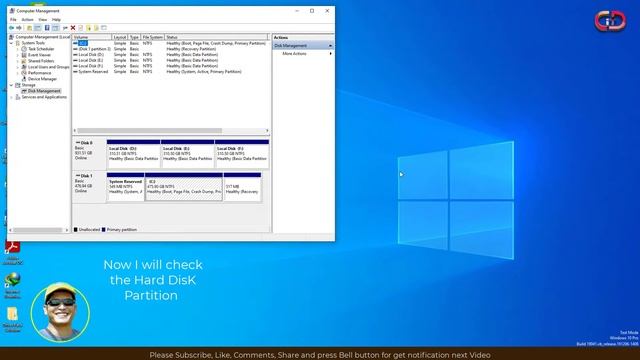
Task: Sort by the Status column header
Action: [x=216, y=37]
